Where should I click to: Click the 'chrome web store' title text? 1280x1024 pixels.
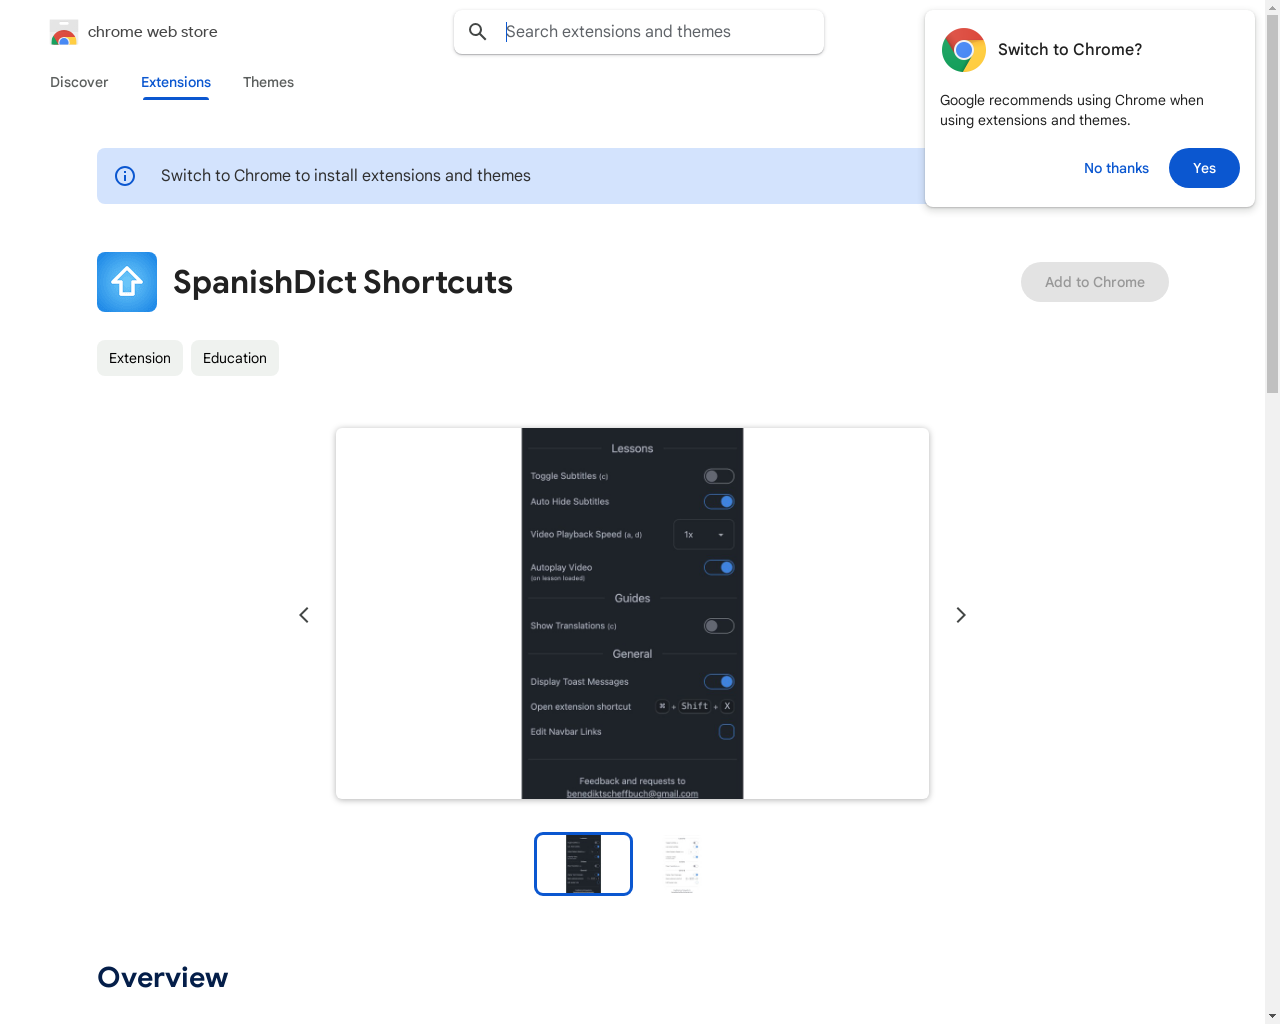153,32
